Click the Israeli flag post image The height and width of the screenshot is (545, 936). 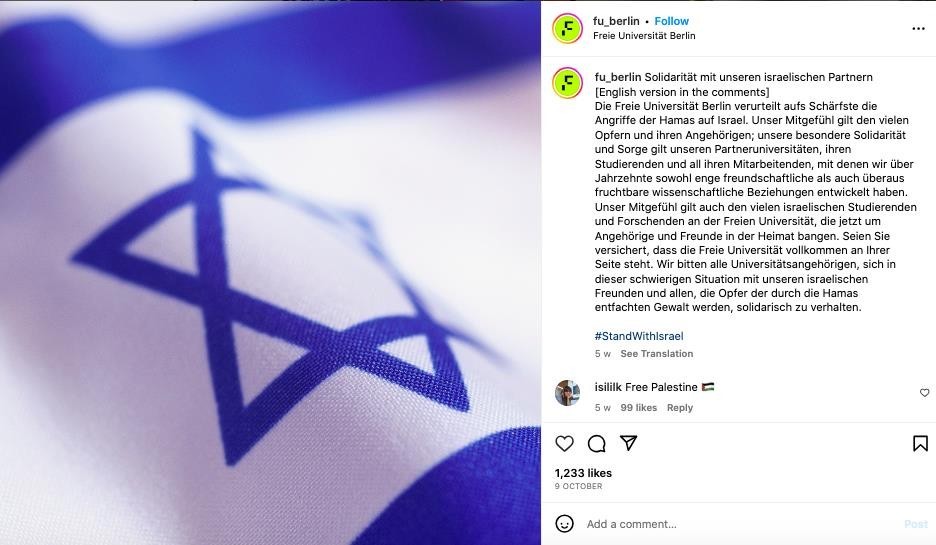(x=270, y=272)
